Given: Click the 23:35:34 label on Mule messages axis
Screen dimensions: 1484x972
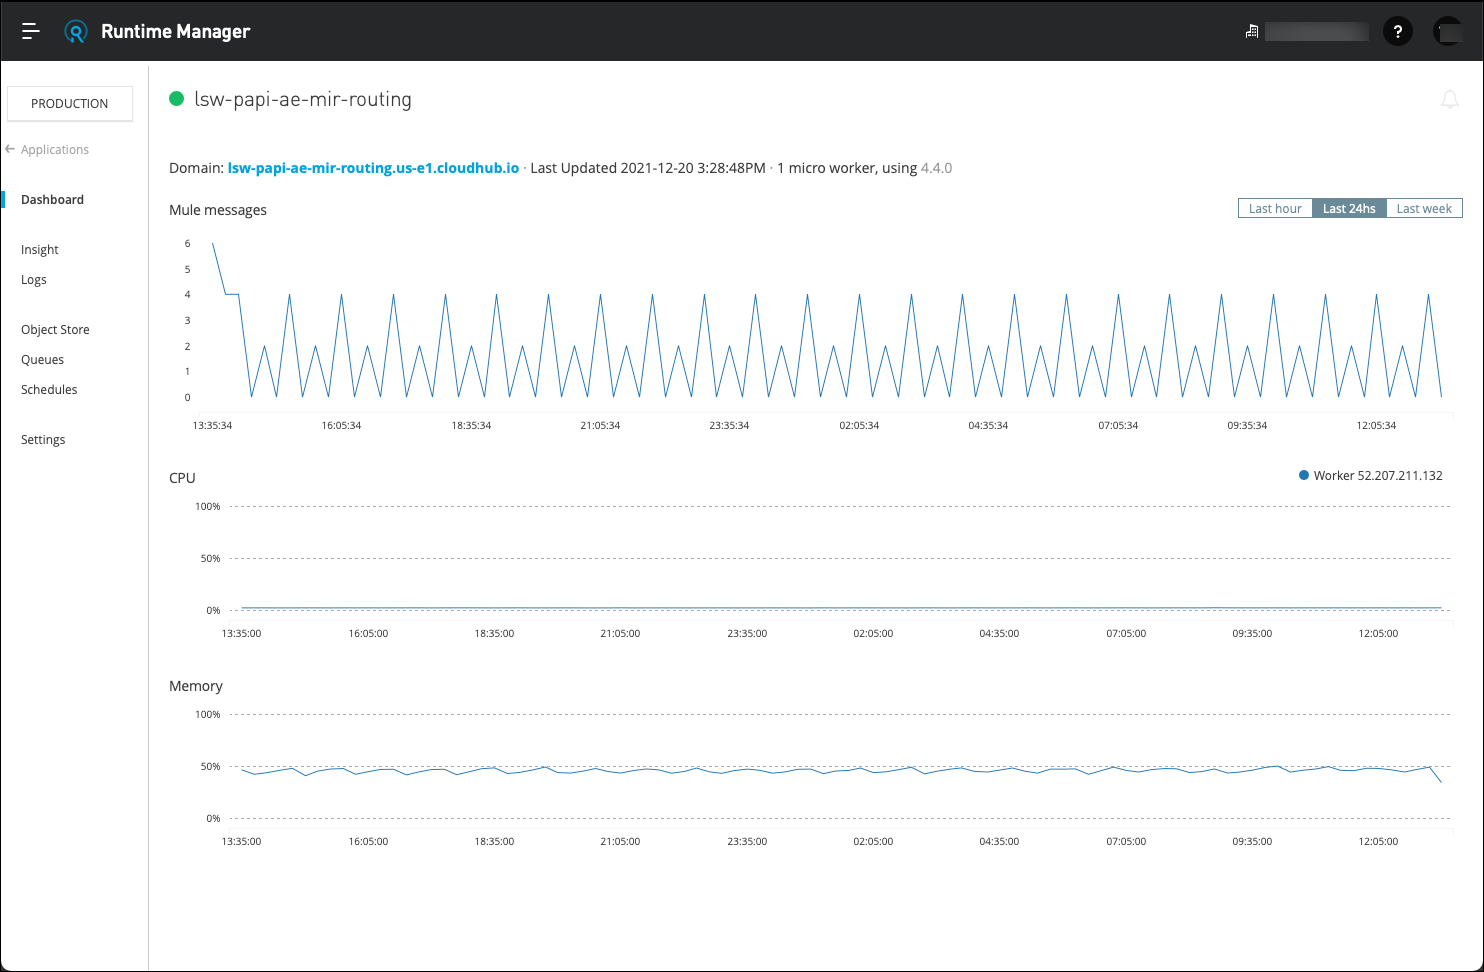Looking at the screenshot, I should coord(729,425).
